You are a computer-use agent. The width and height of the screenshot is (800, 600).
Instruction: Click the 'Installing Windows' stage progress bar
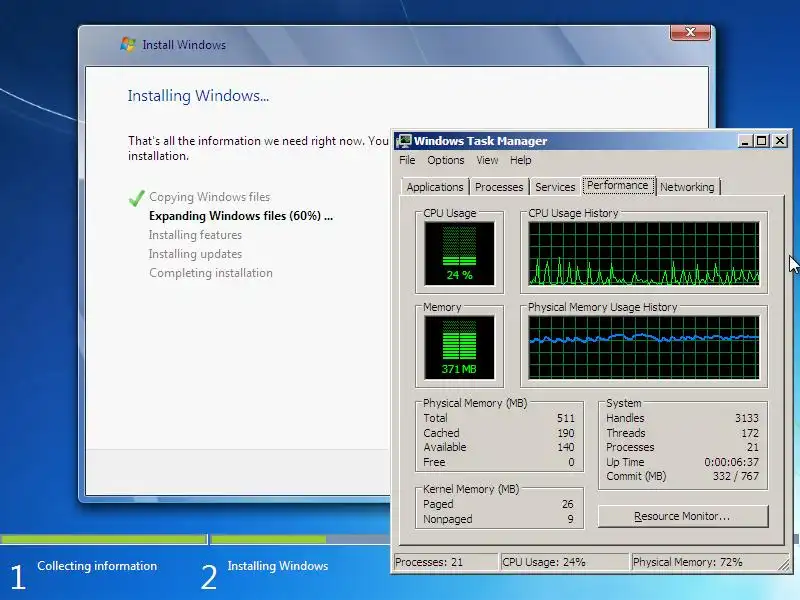(x=301, y=539)
